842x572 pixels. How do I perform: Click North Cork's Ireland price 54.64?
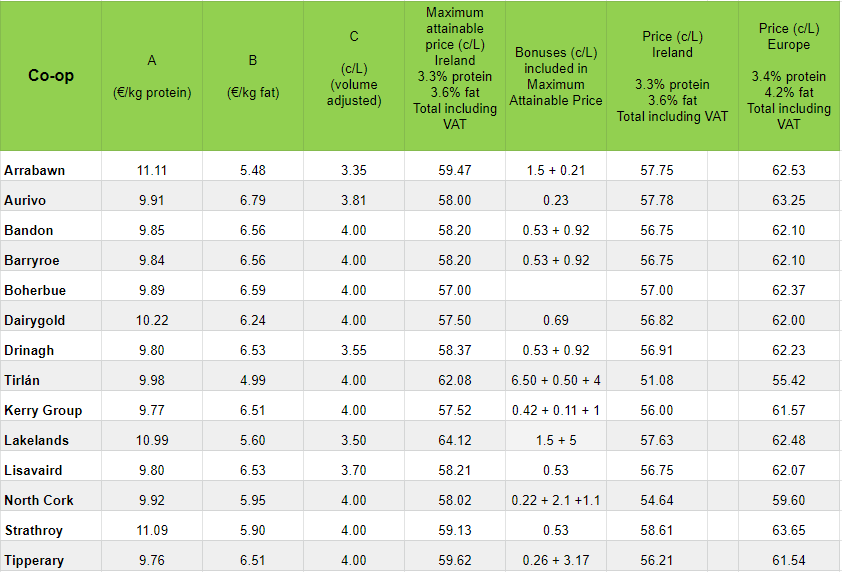tap(657, 501)
